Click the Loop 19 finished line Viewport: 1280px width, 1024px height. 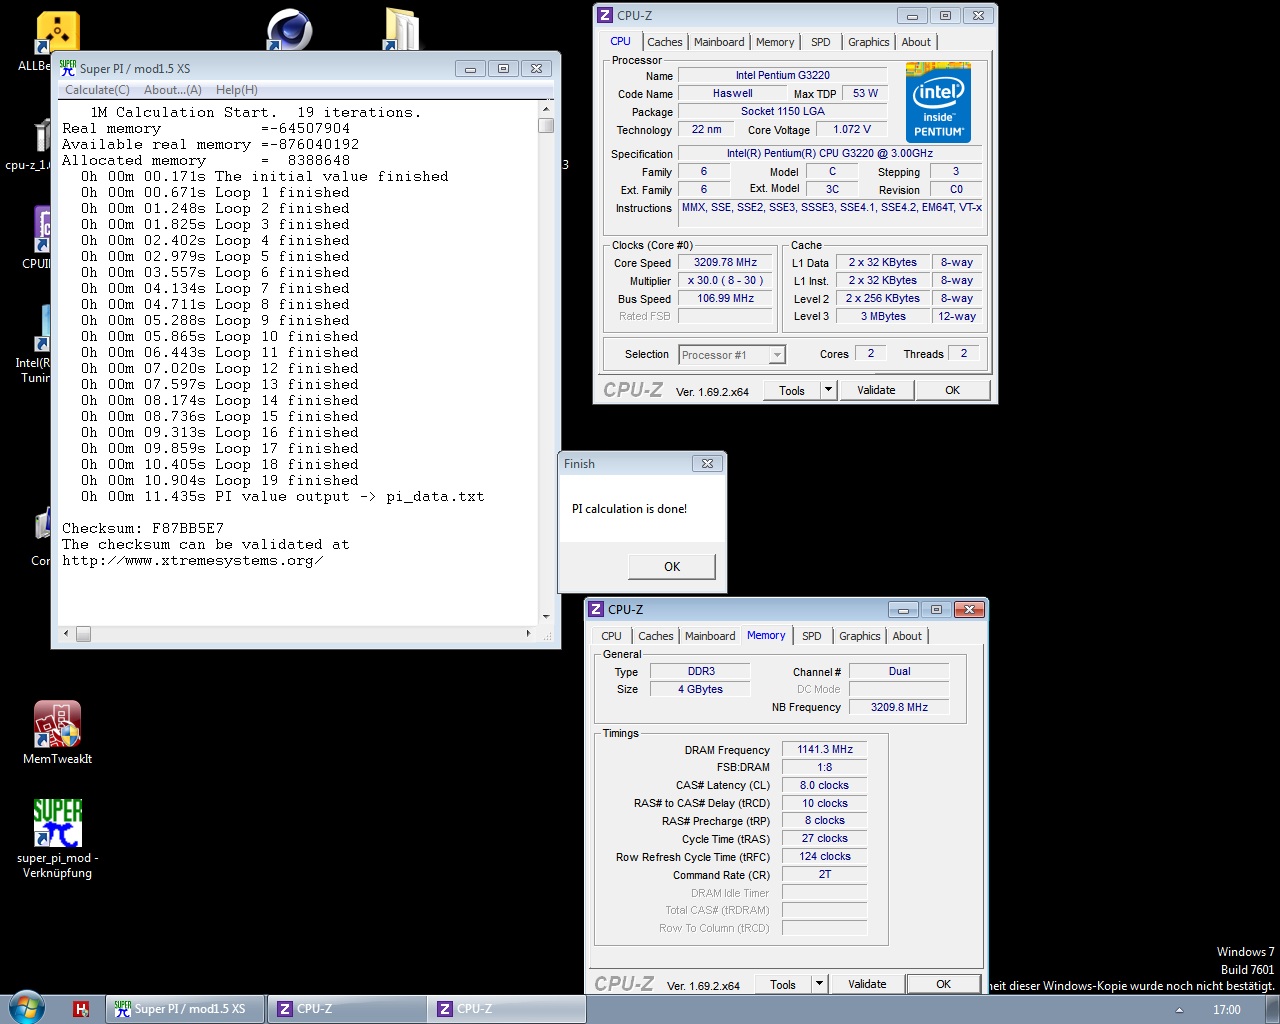coord(219,480)
